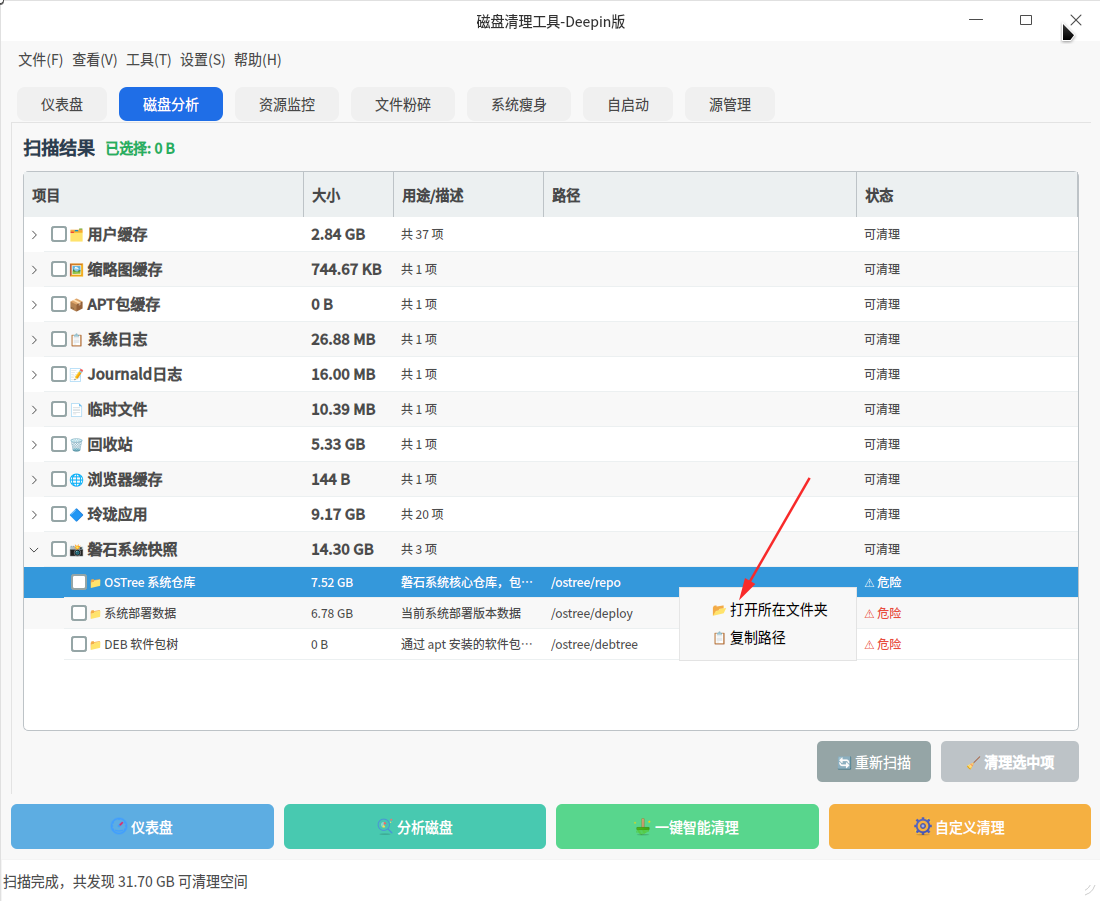Click the 缩略图缓存 picture icon
1100x901 pixels.
click(x=76, y=270)
